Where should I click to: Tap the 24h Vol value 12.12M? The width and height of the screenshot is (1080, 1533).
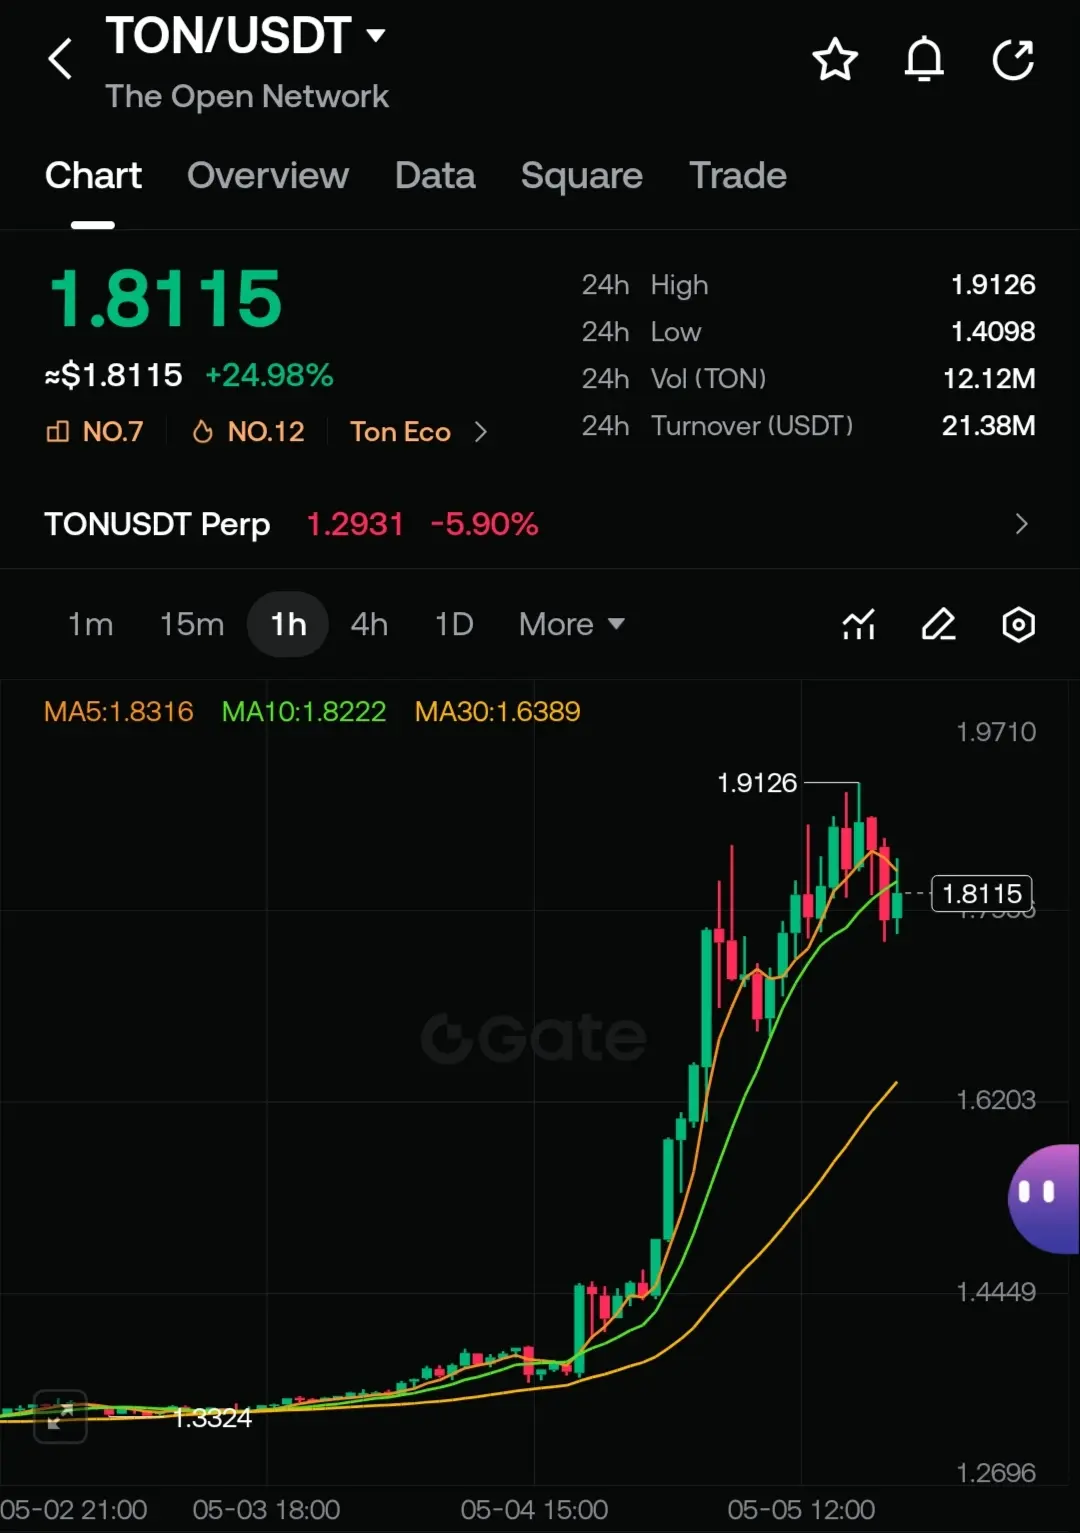(x=989, y=379)
